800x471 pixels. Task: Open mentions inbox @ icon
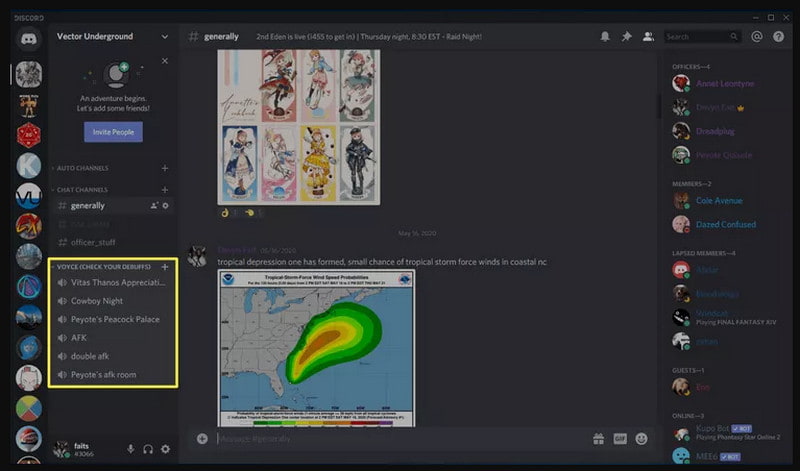tap(757, 37)
